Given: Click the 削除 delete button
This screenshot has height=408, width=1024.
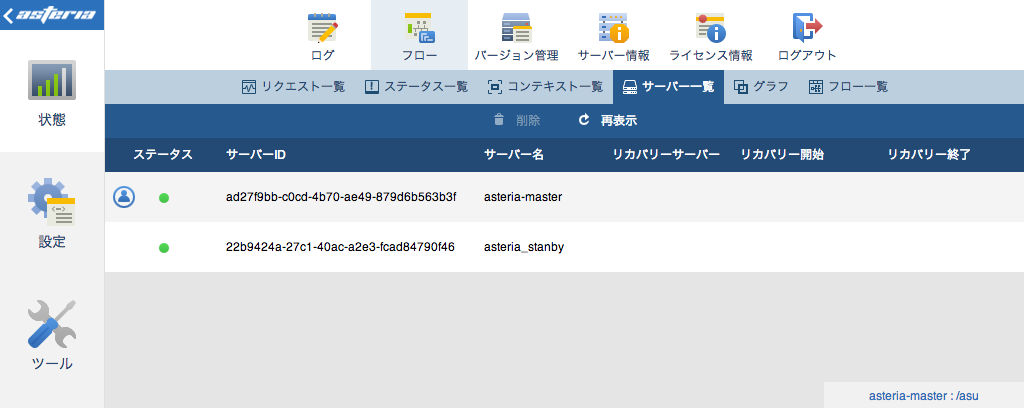Looking at the screenshot, I should point(517,121).
